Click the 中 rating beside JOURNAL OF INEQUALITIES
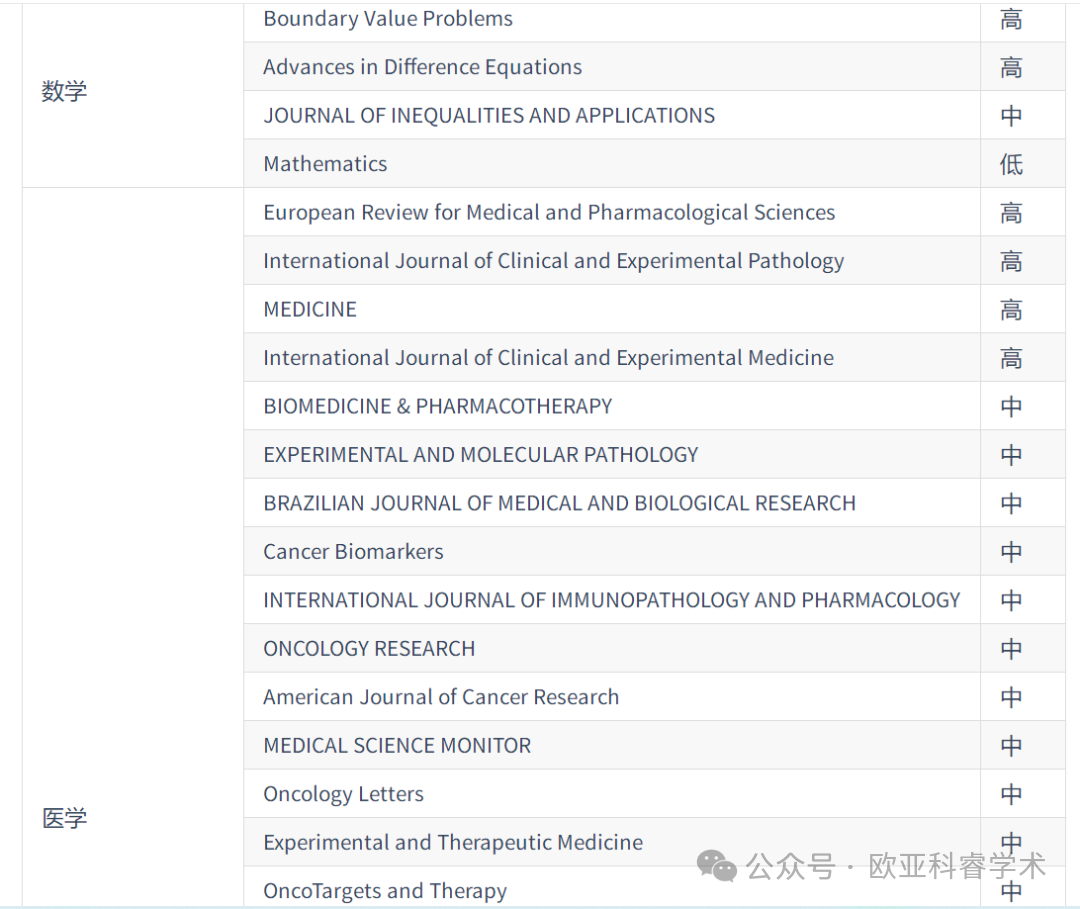1080x909 pixels. tap(1011, 116)
